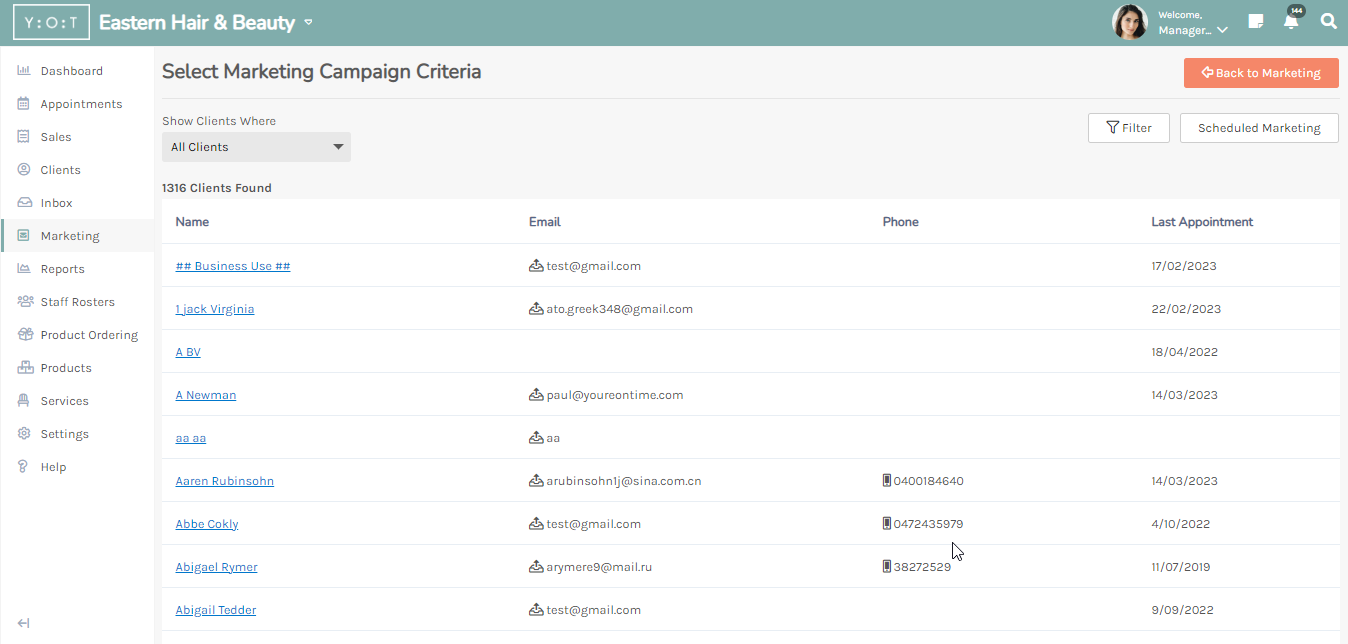Screen dimensions: 1348x644
Task: Open Services from the sidebar
Action: [64, 401]
